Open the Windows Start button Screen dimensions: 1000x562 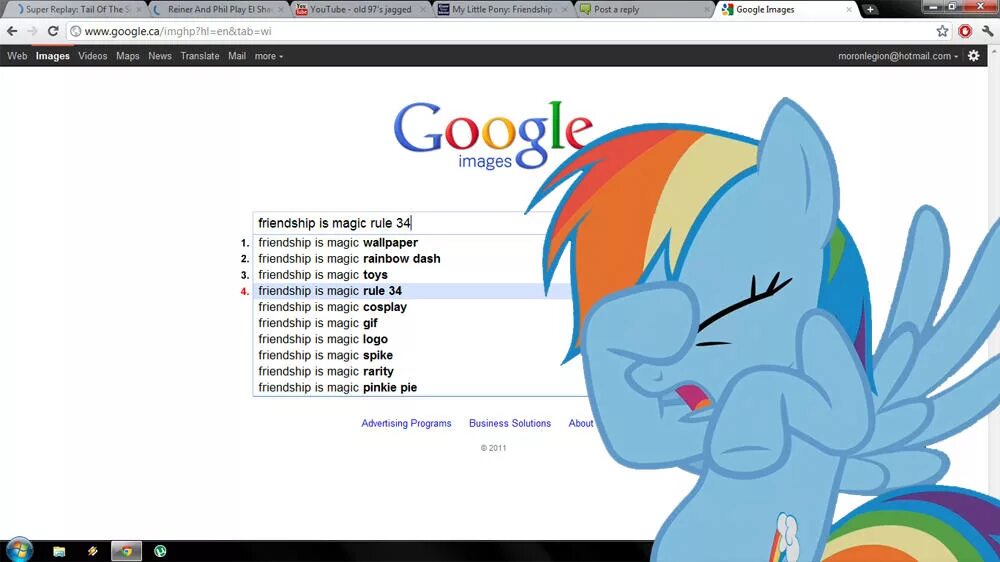18,550
